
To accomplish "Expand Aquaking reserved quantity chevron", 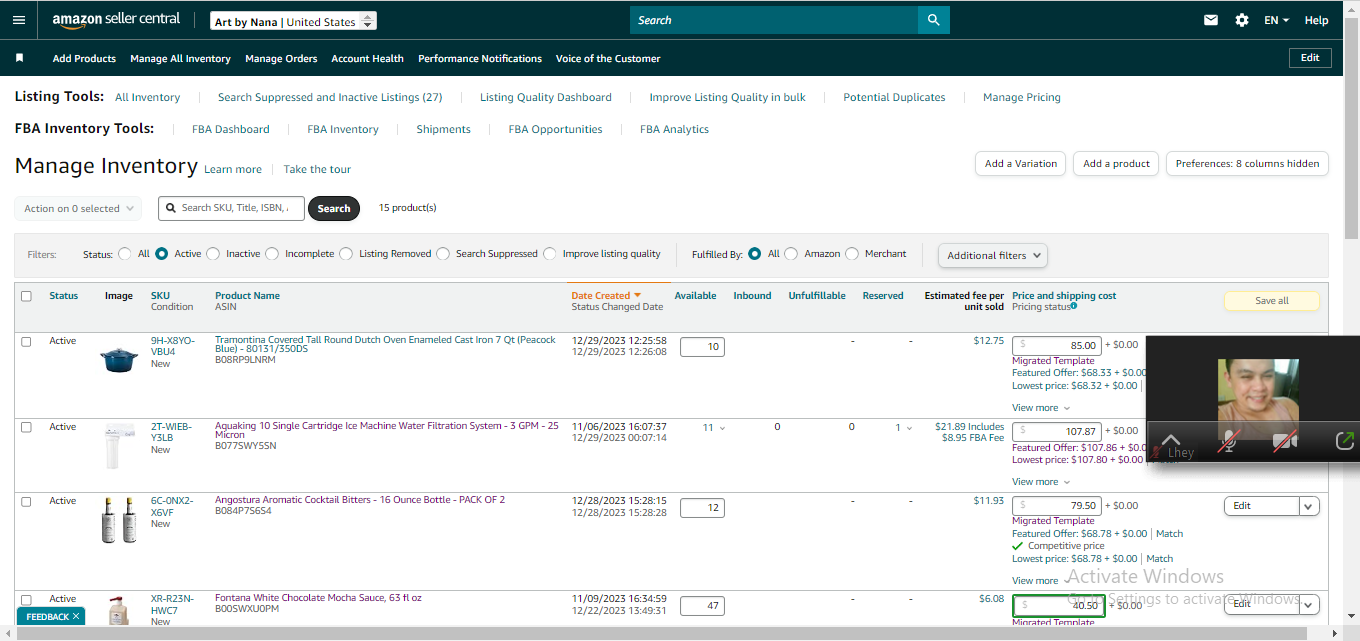I will (x=909, y=428).
